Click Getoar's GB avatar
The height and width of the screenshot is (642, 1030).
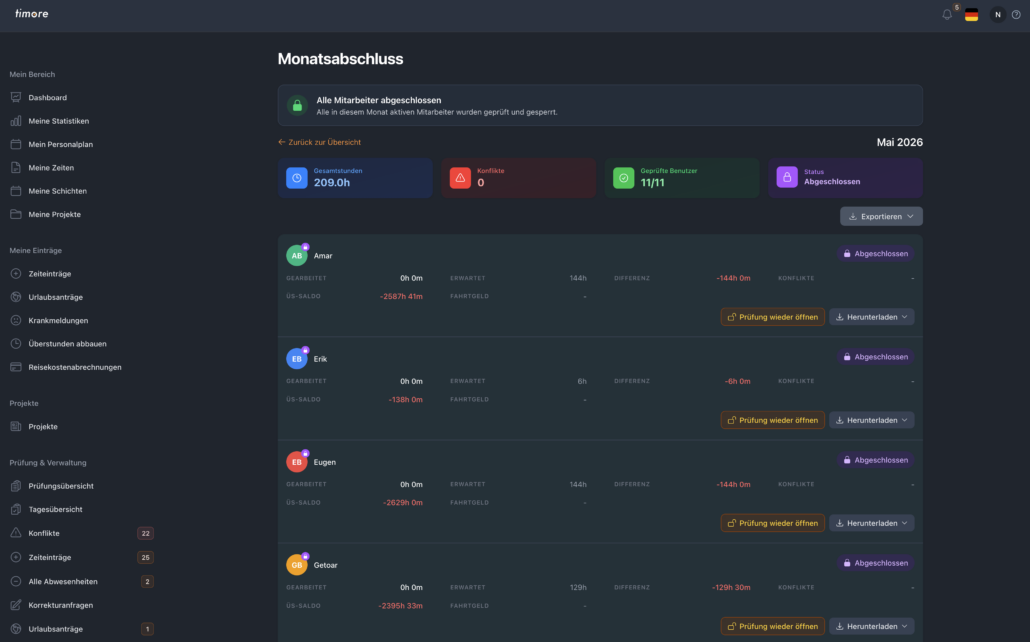click(297, 565)
